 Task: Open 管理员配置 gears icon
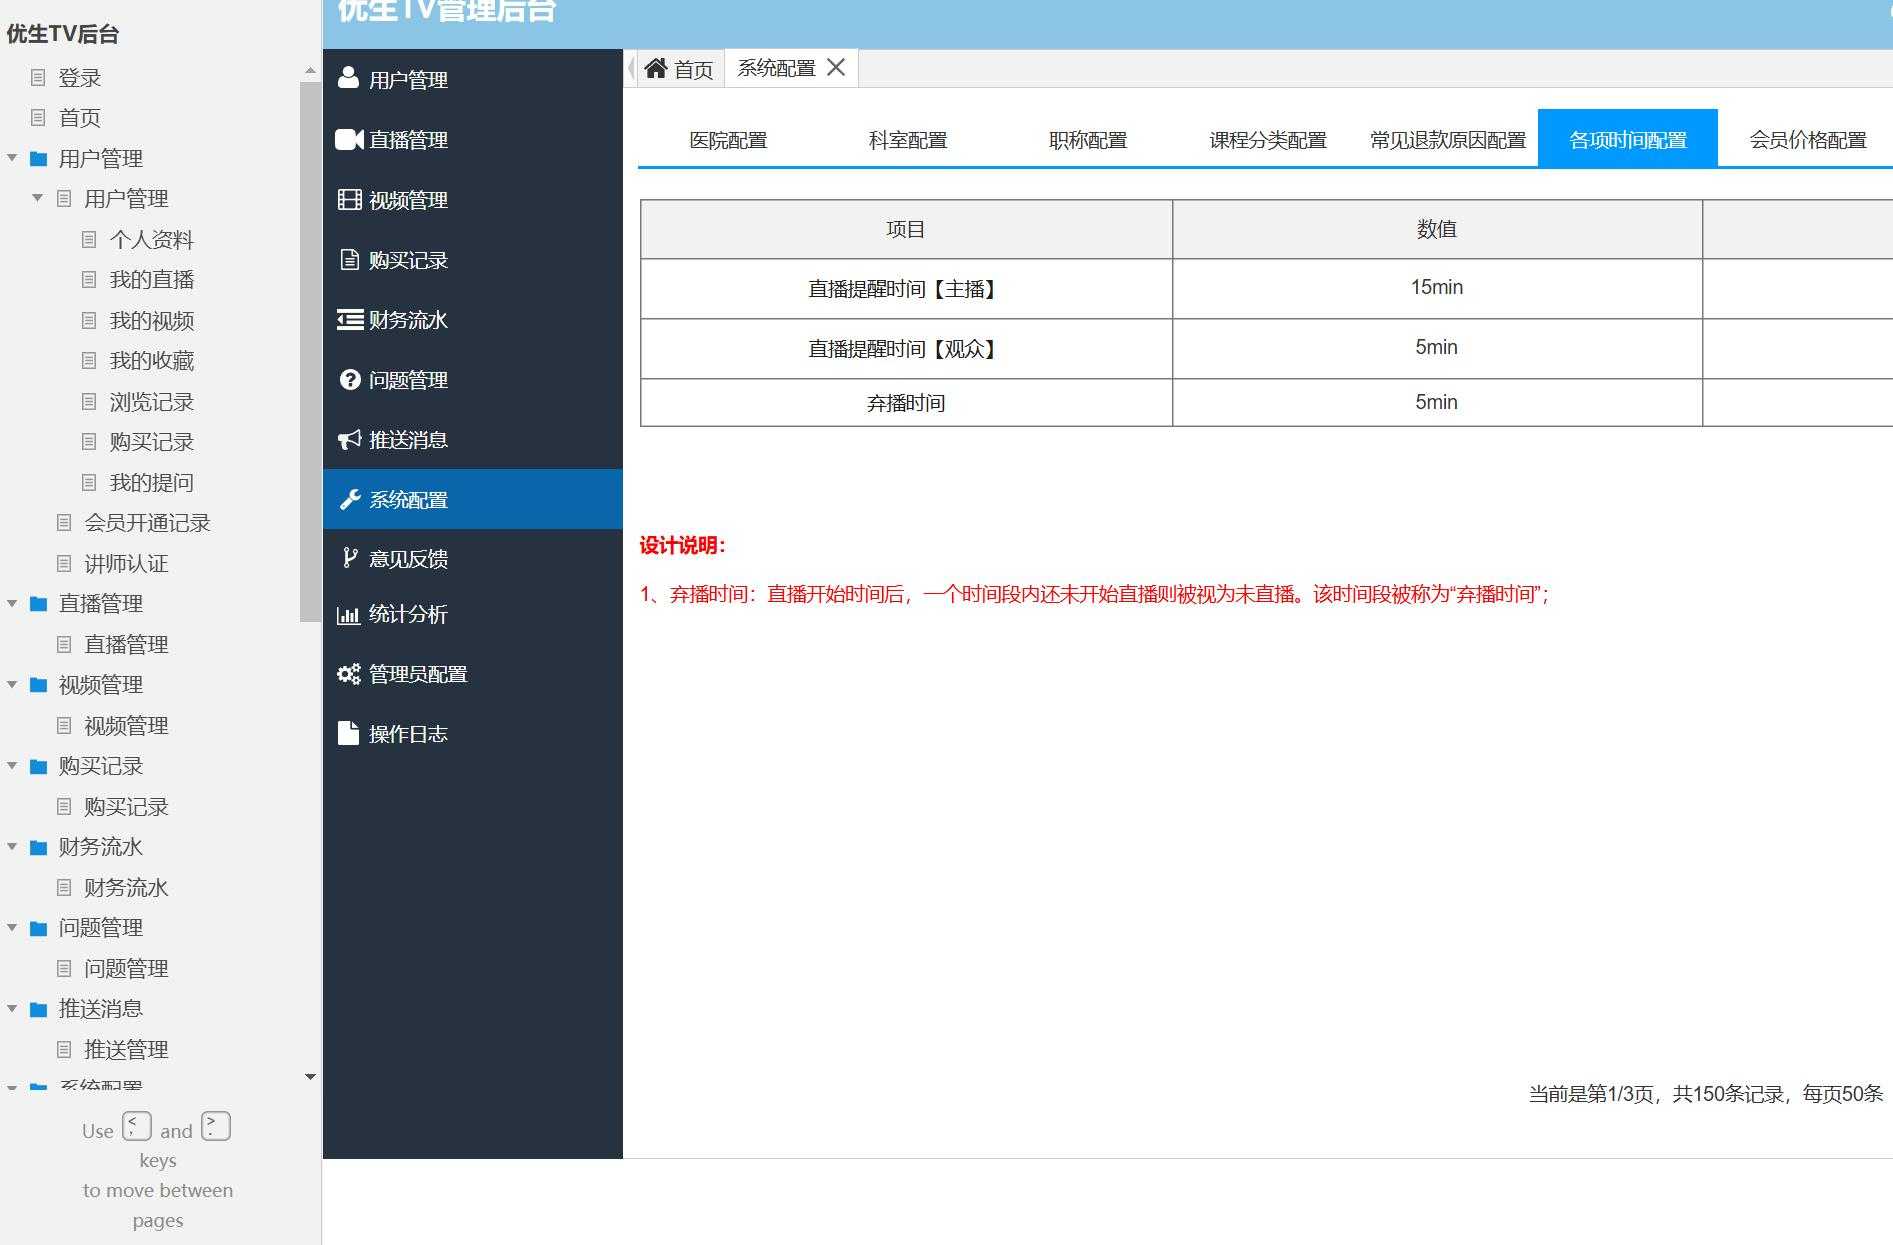pos(348,673)
